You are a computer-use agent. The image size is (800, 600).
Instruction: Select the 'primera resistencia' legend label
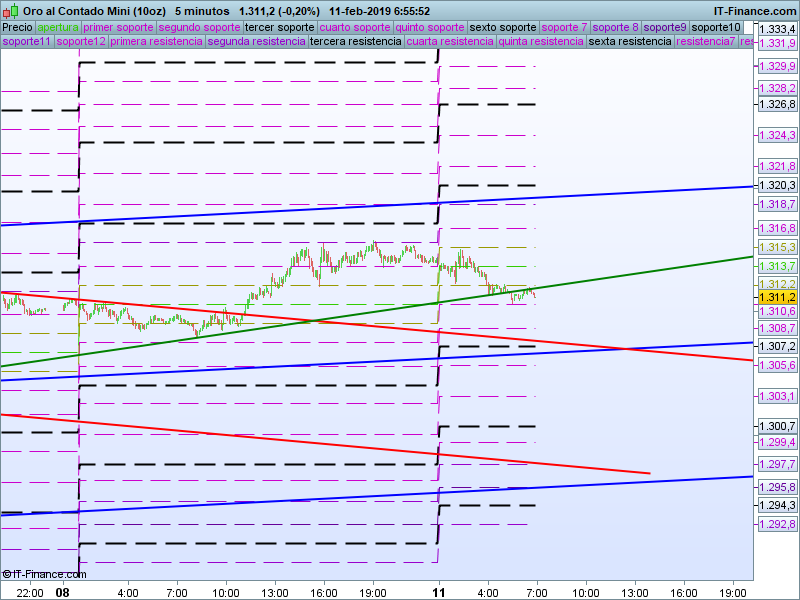point(156,42)
